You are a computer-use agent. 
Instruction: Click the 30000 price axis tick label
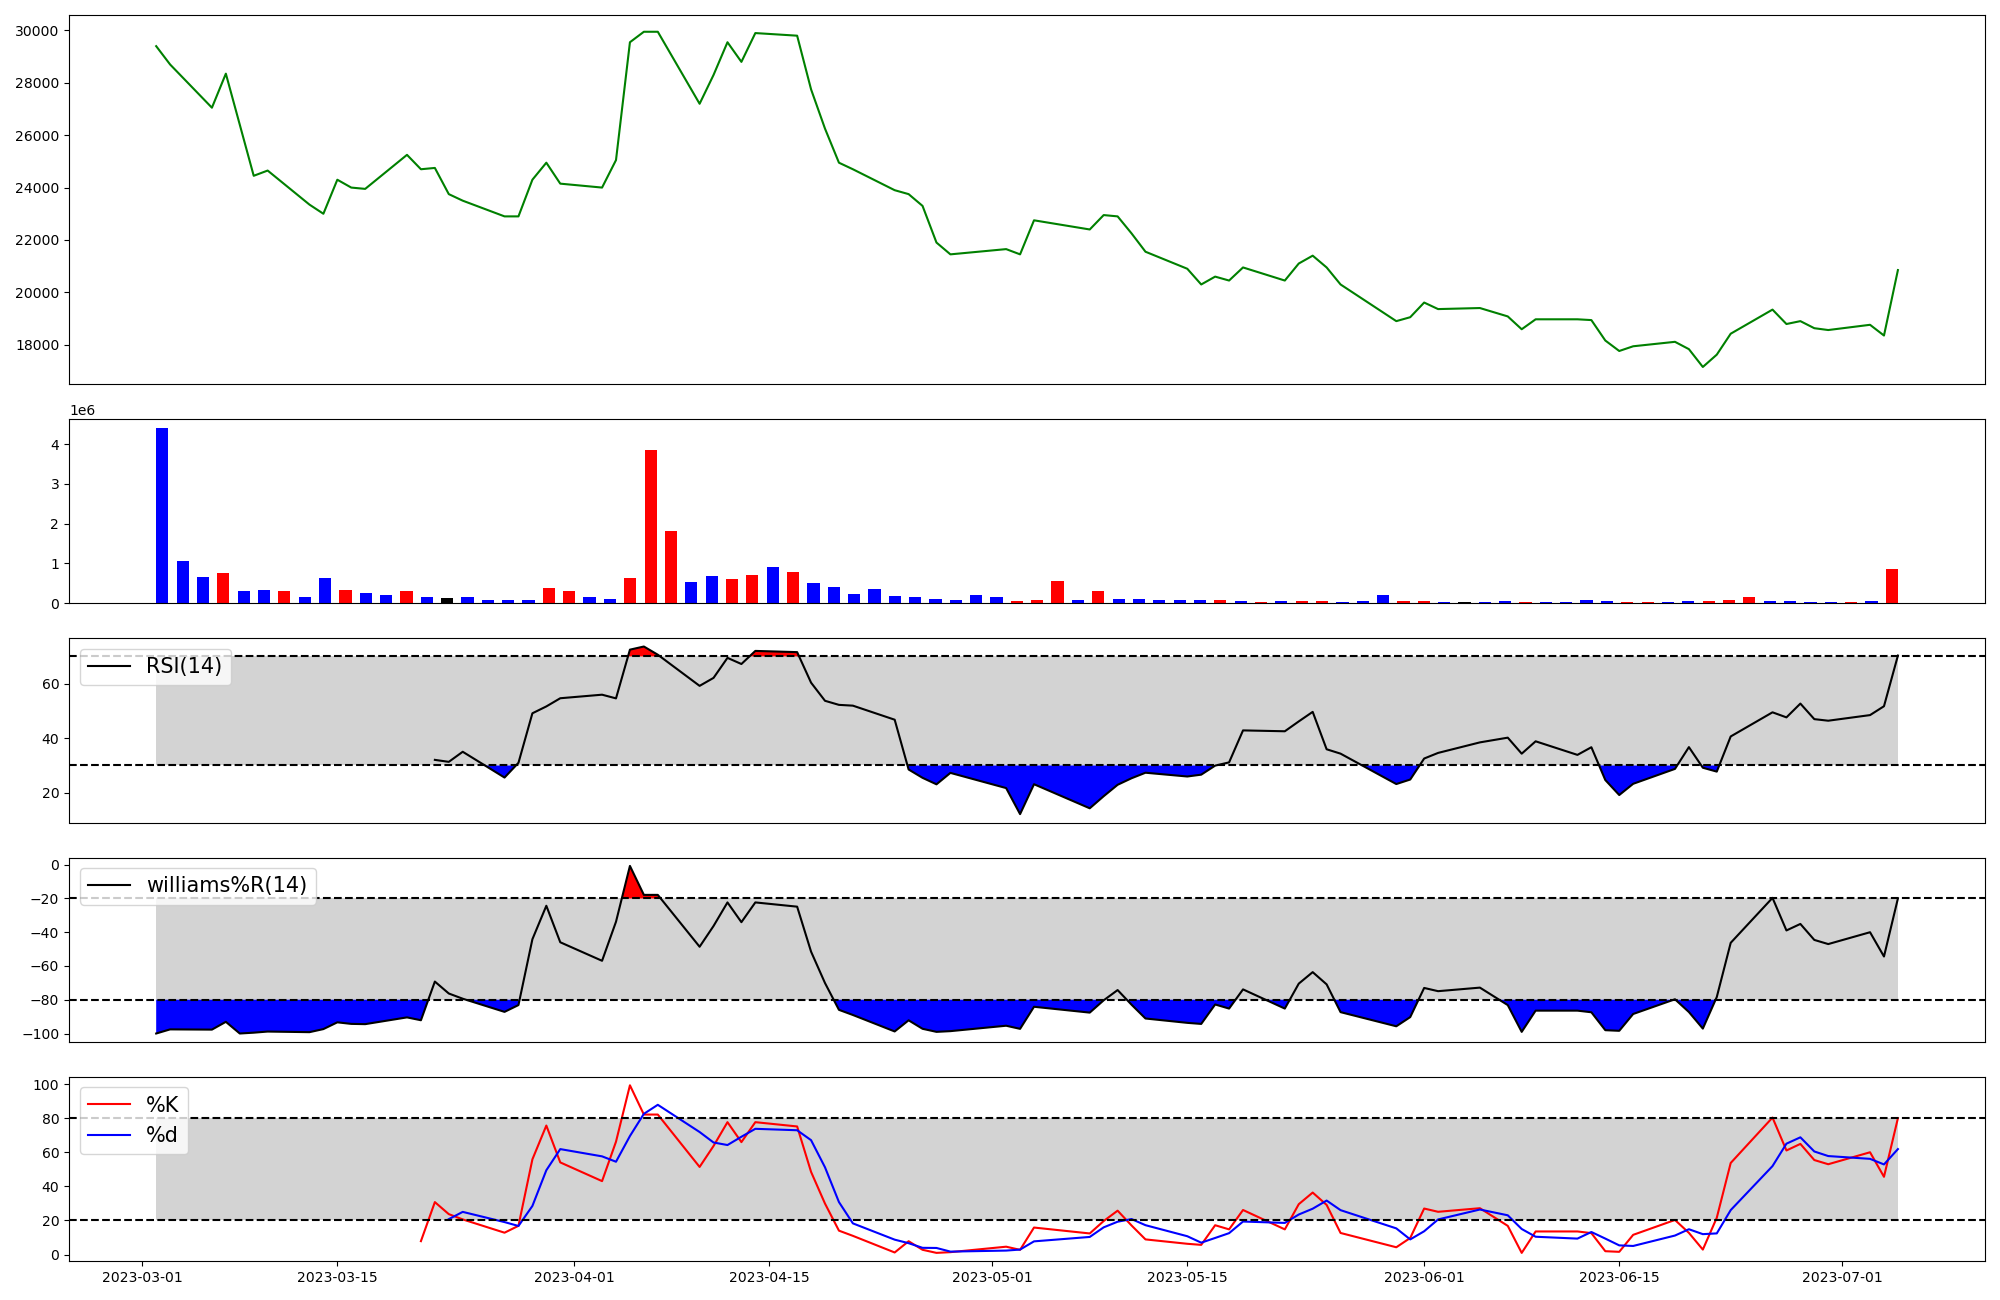(36, 31)
